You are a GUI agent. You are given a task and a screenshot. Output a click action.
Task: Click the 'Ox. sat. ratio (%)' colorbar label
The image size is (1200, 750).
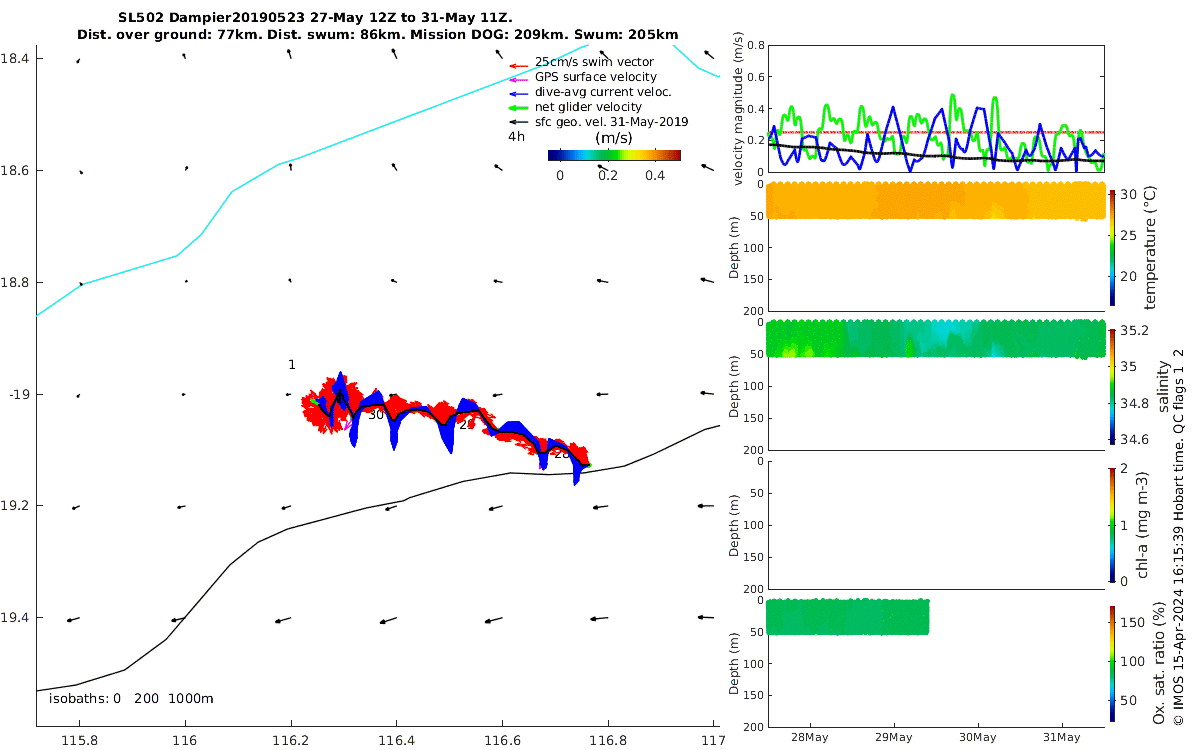pos(1159,664)
